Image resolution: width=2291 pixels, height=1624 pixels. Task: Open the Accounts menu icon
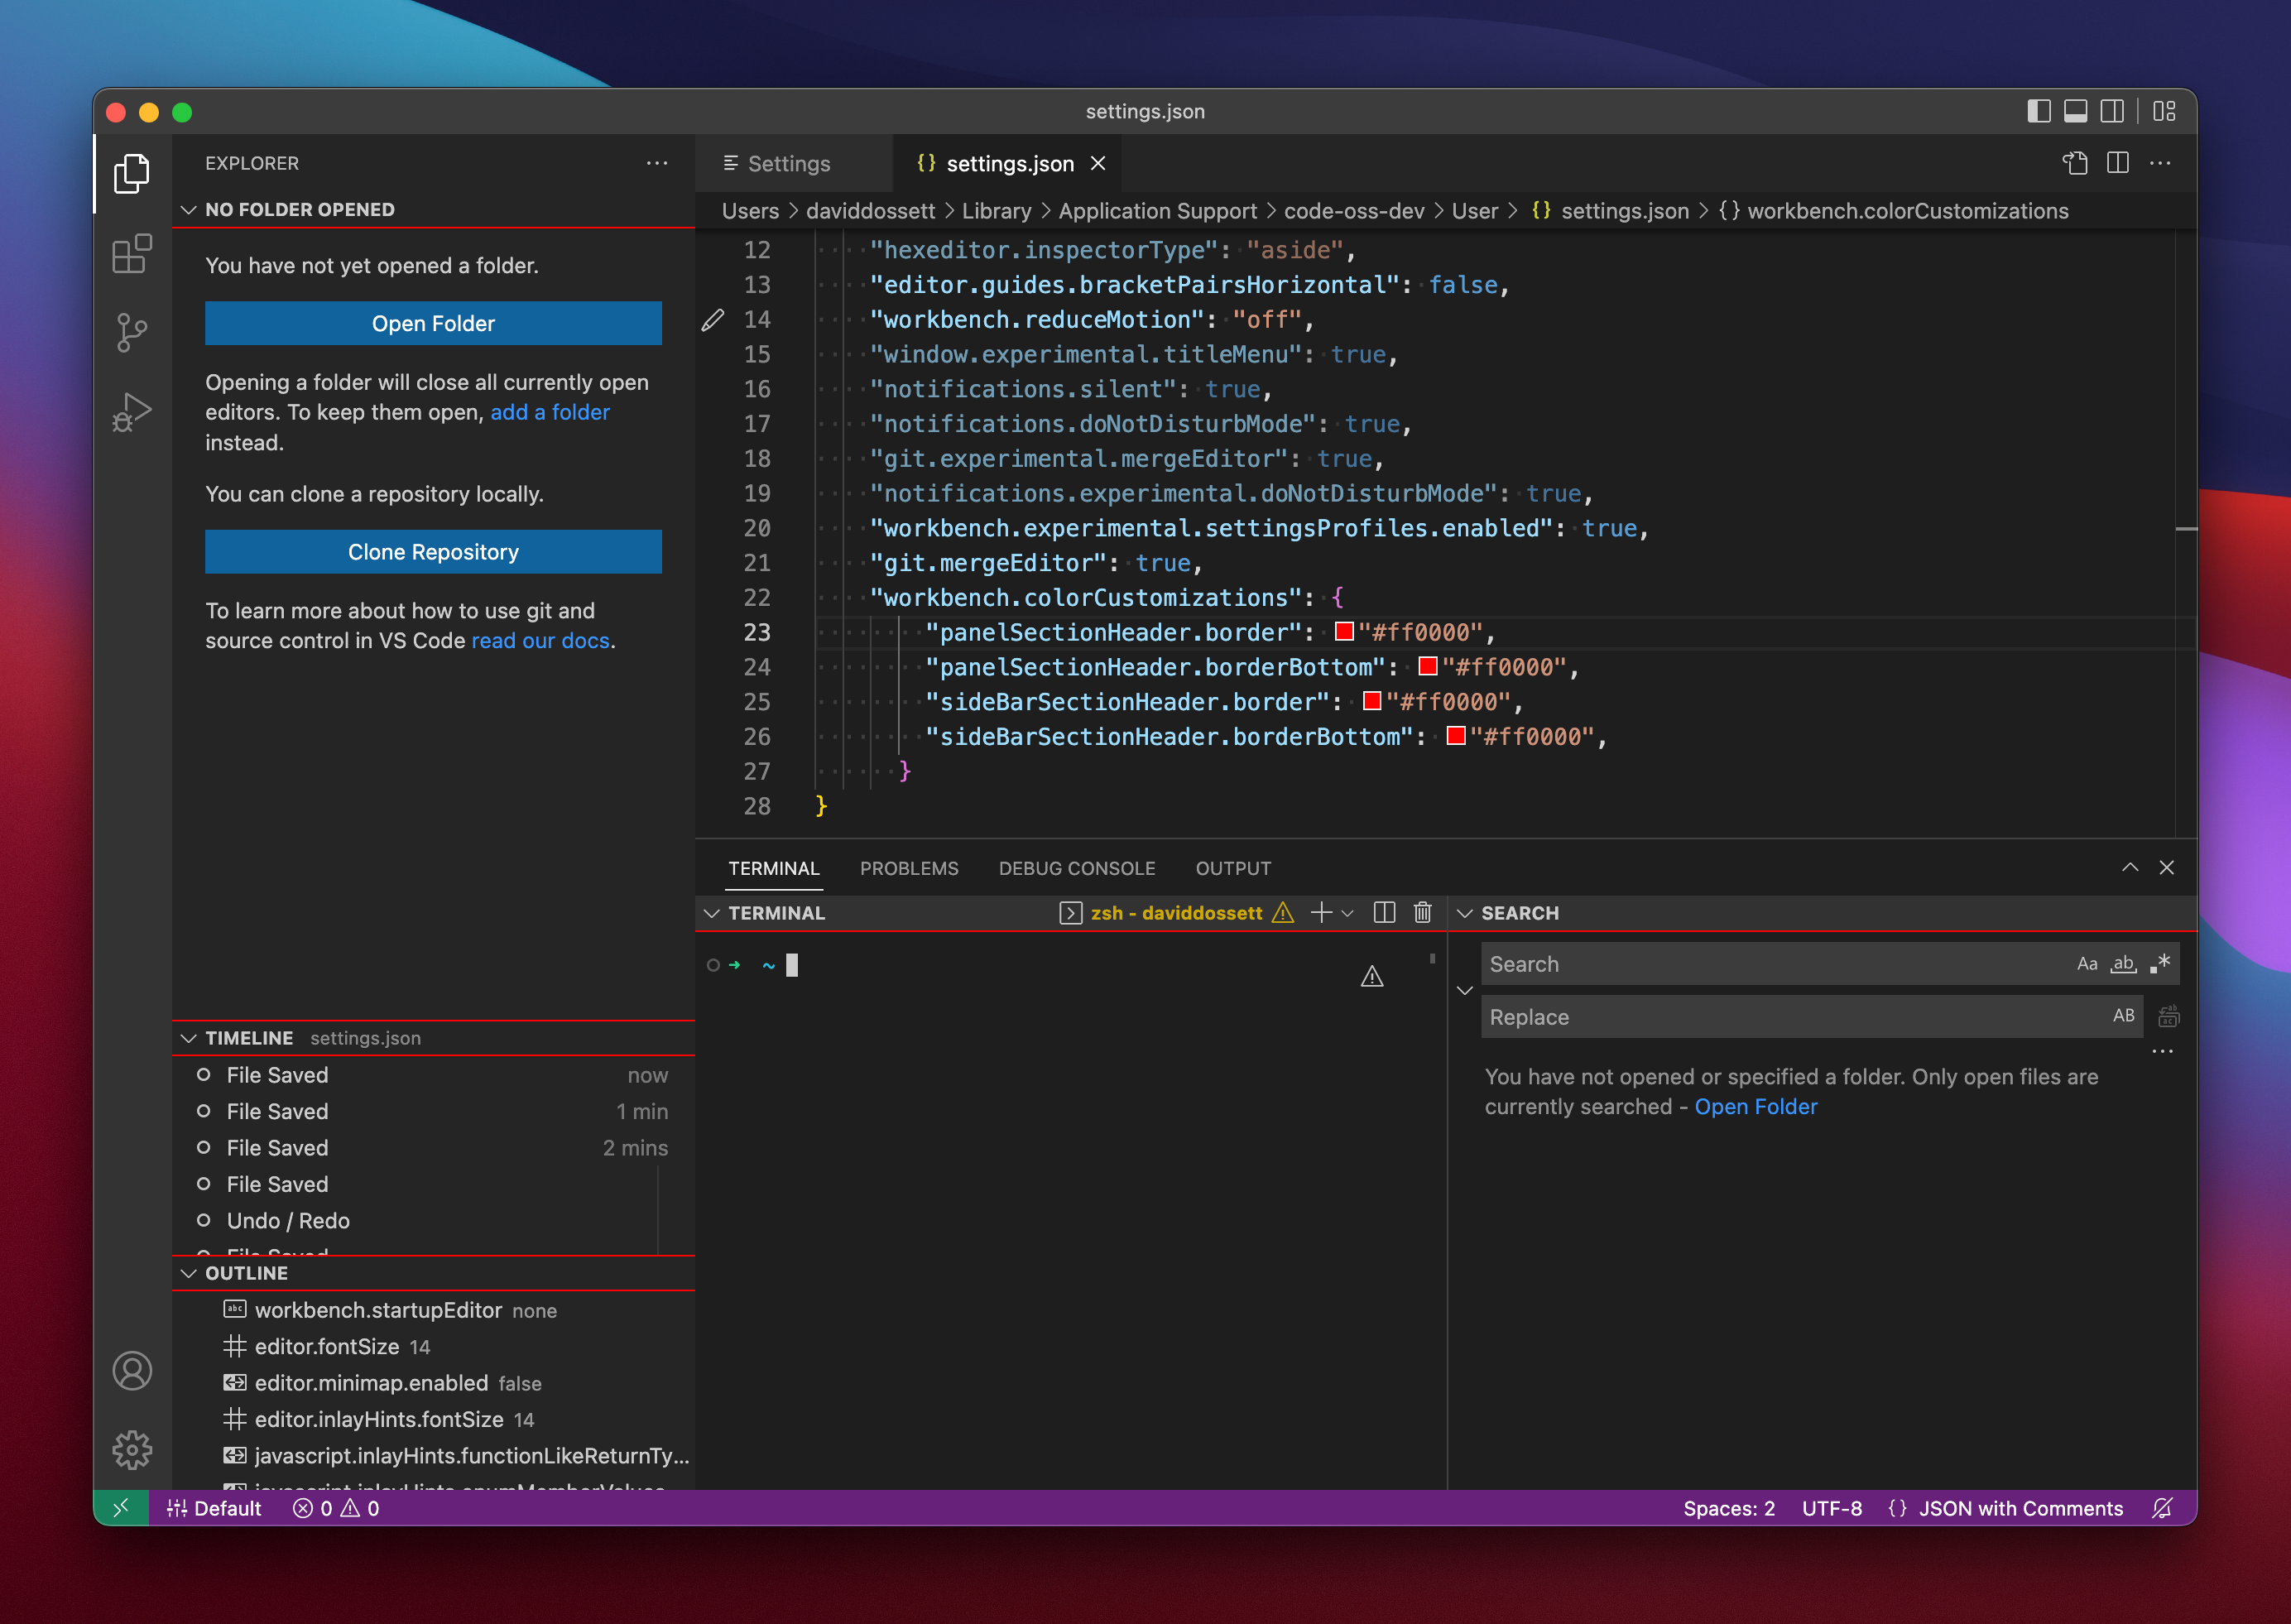pos(132,1371)
